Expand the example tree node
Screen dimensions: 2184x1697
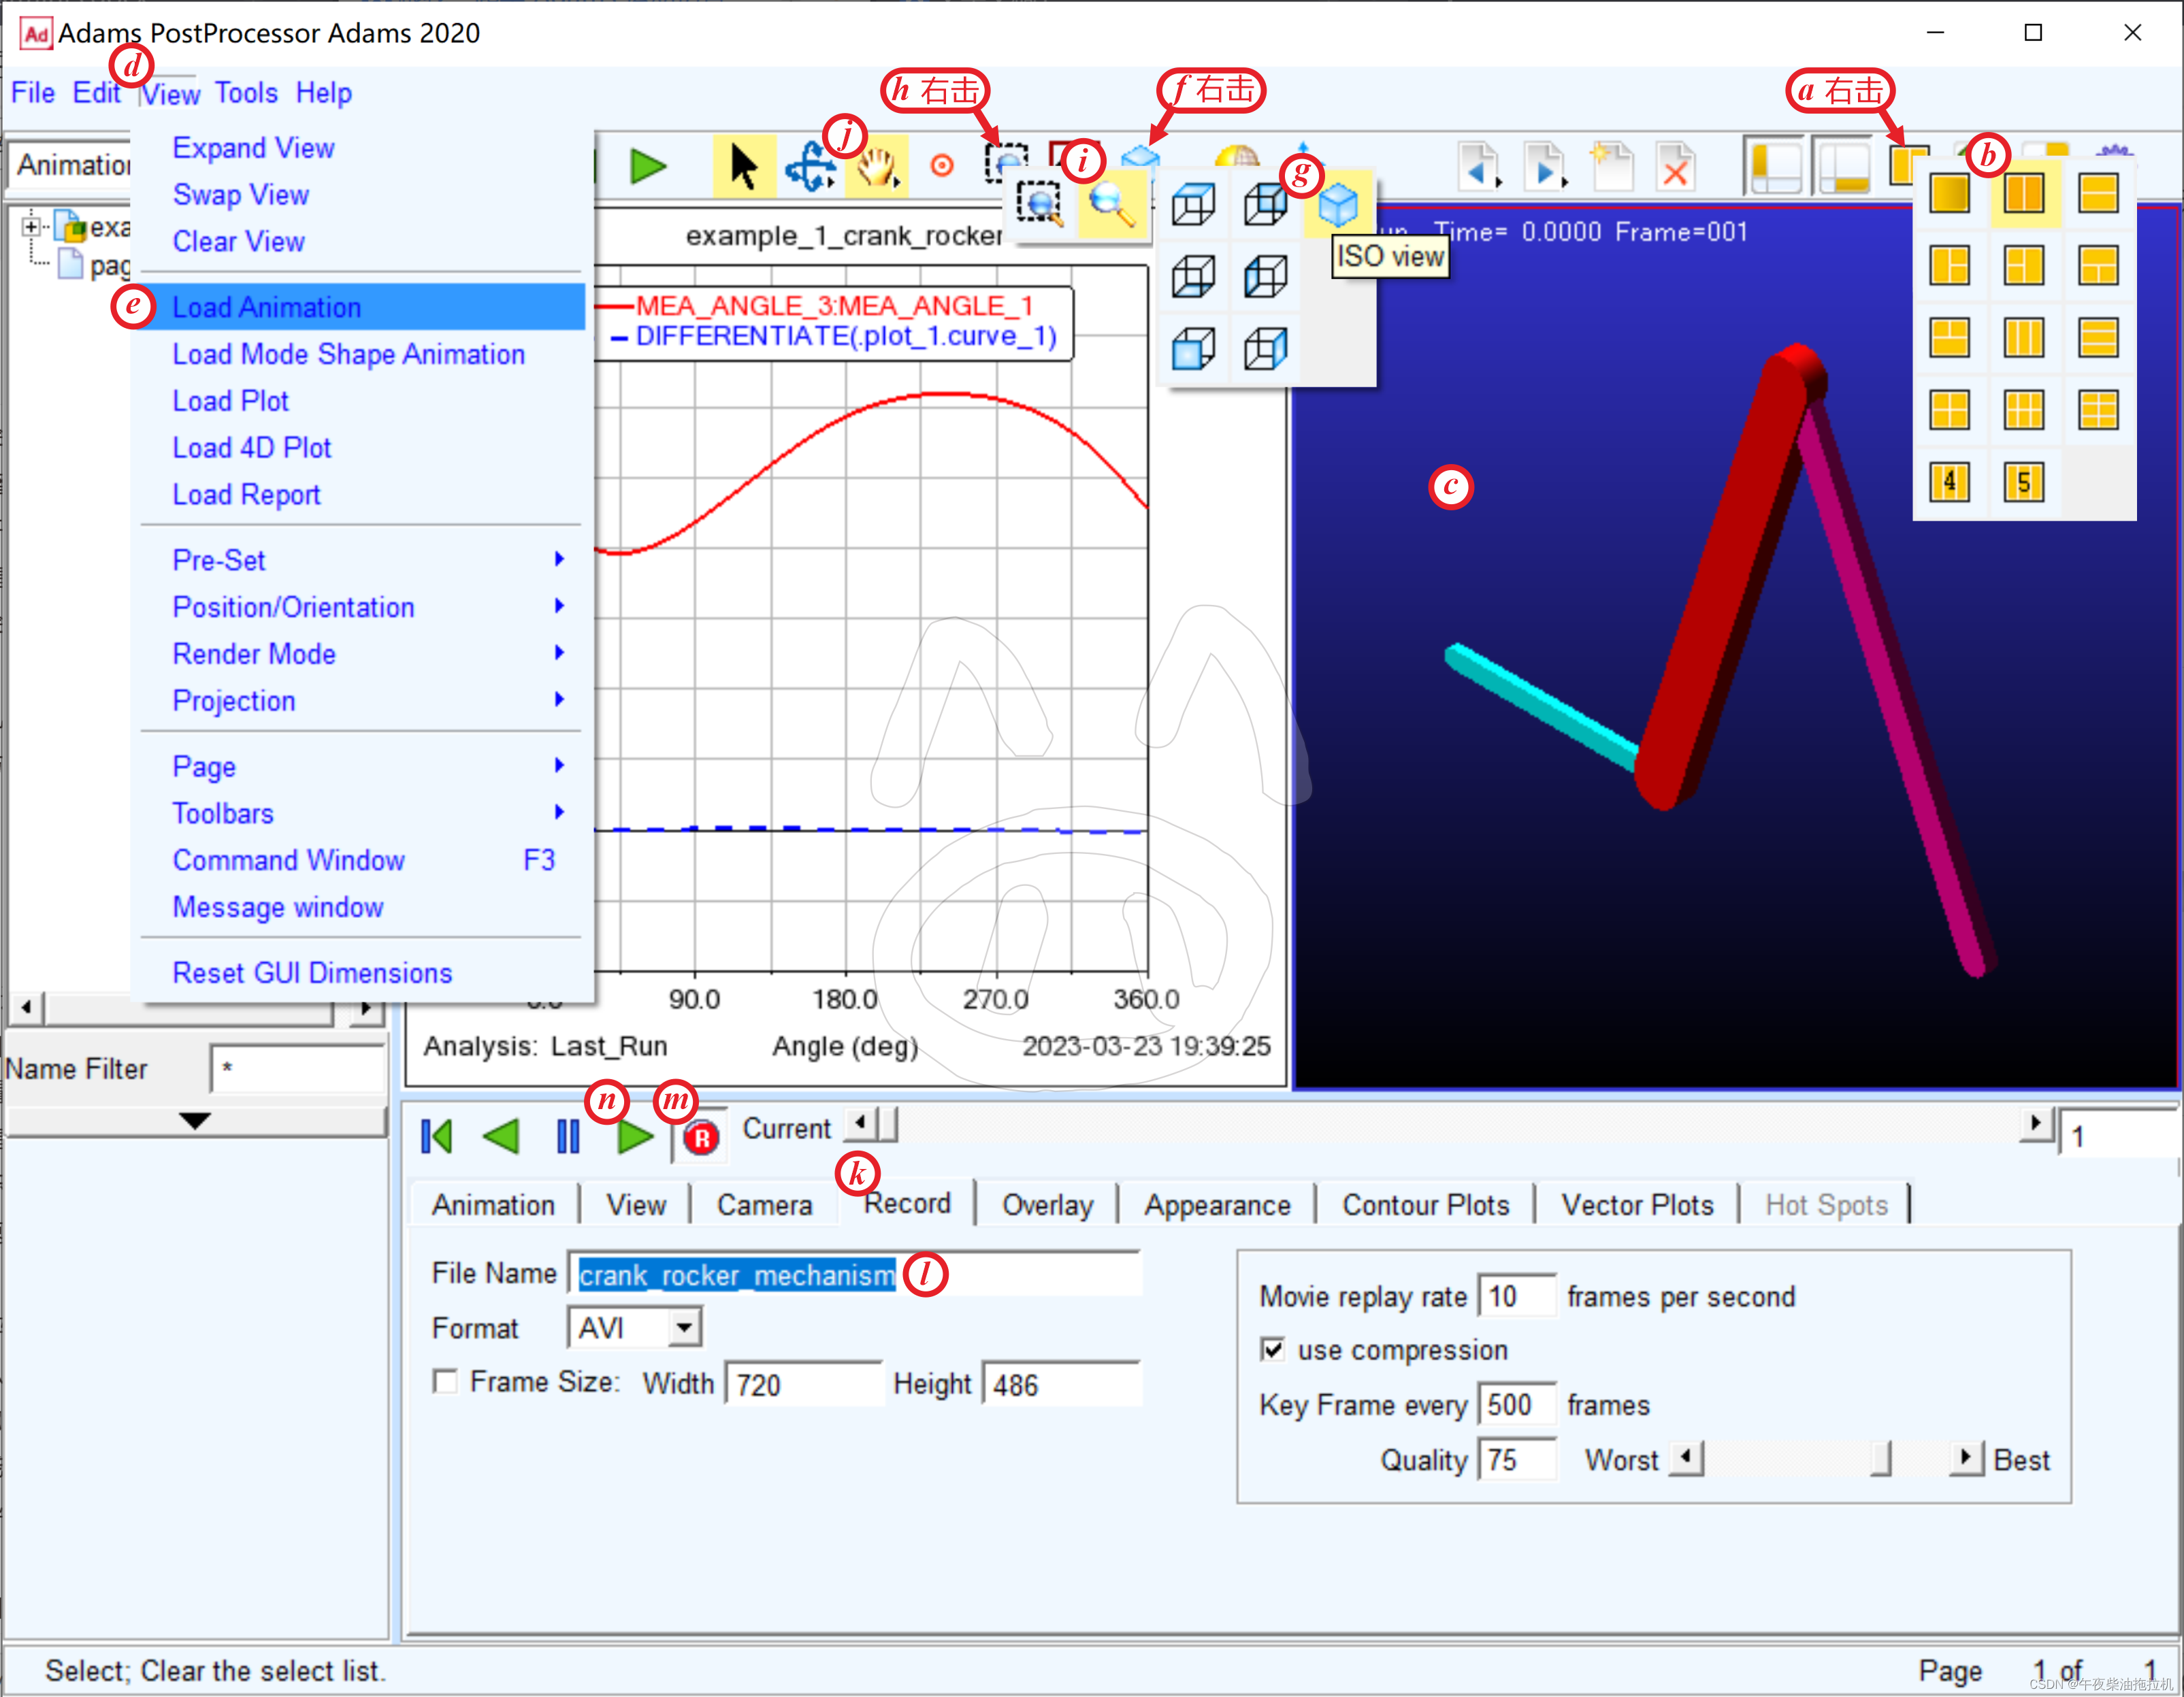(x=31, y=226)
